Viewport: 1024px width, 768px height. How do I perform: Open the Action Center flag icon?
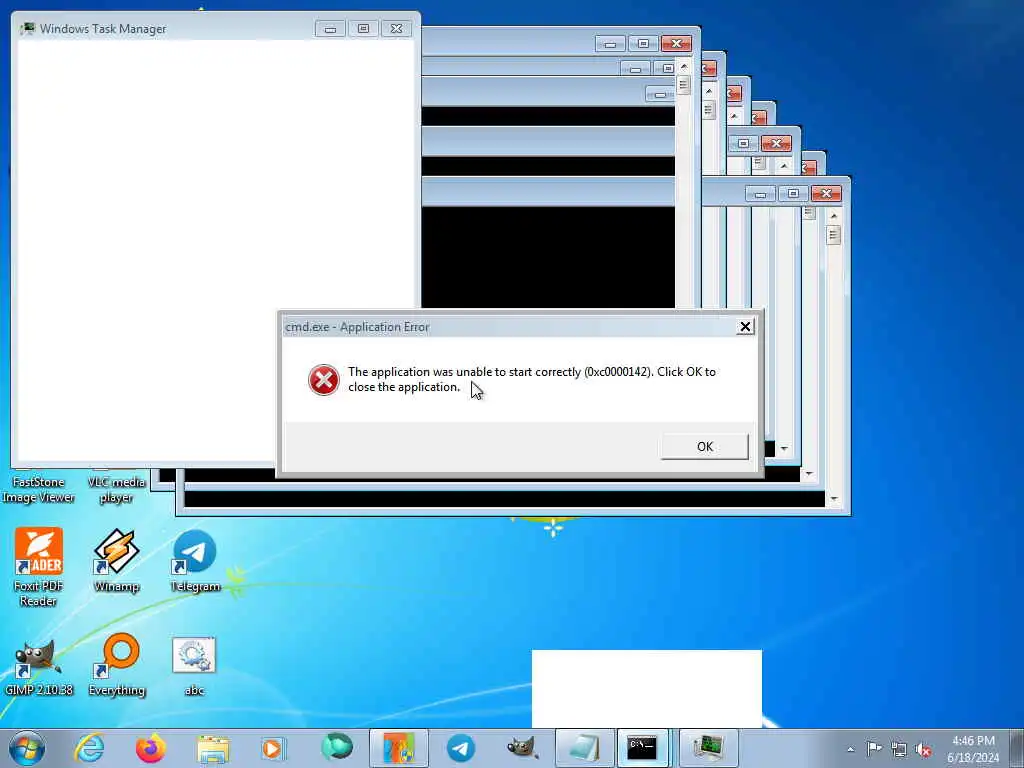click(874, 748)
